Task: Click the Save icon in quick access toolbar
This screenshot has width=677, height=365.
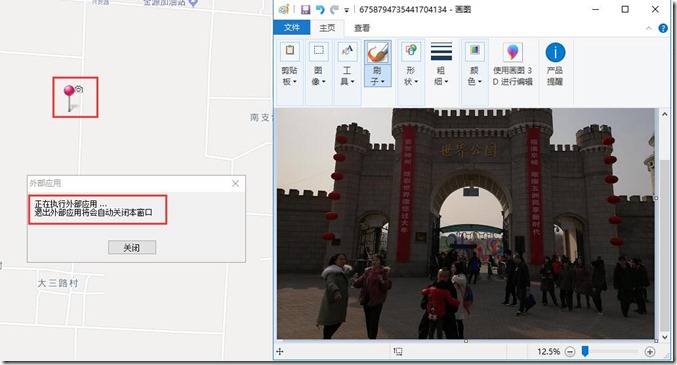Action: coord(305,10)
